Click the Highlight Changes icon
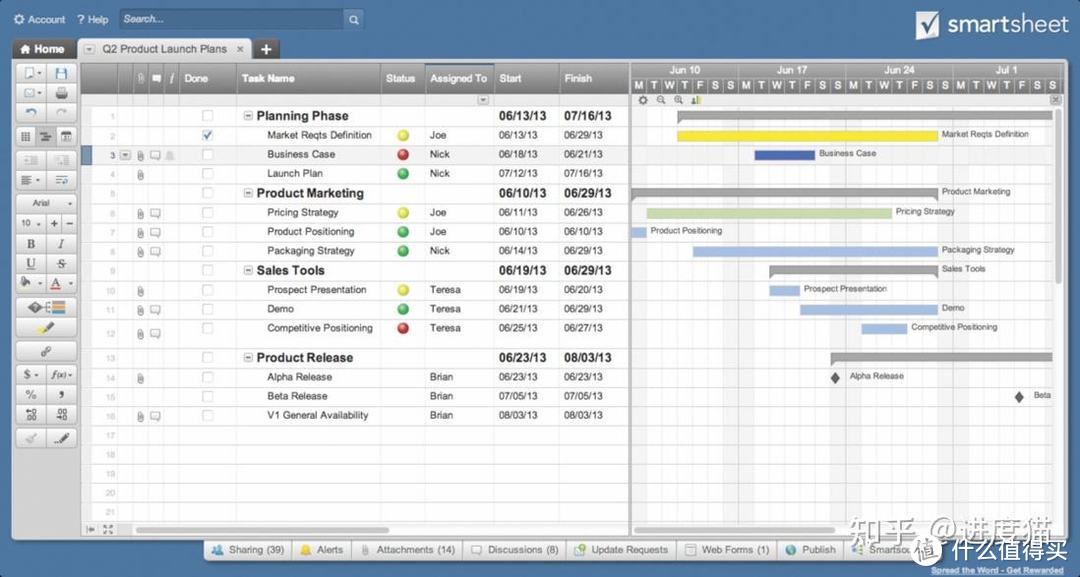The image size is (1080, 577). 46,328
